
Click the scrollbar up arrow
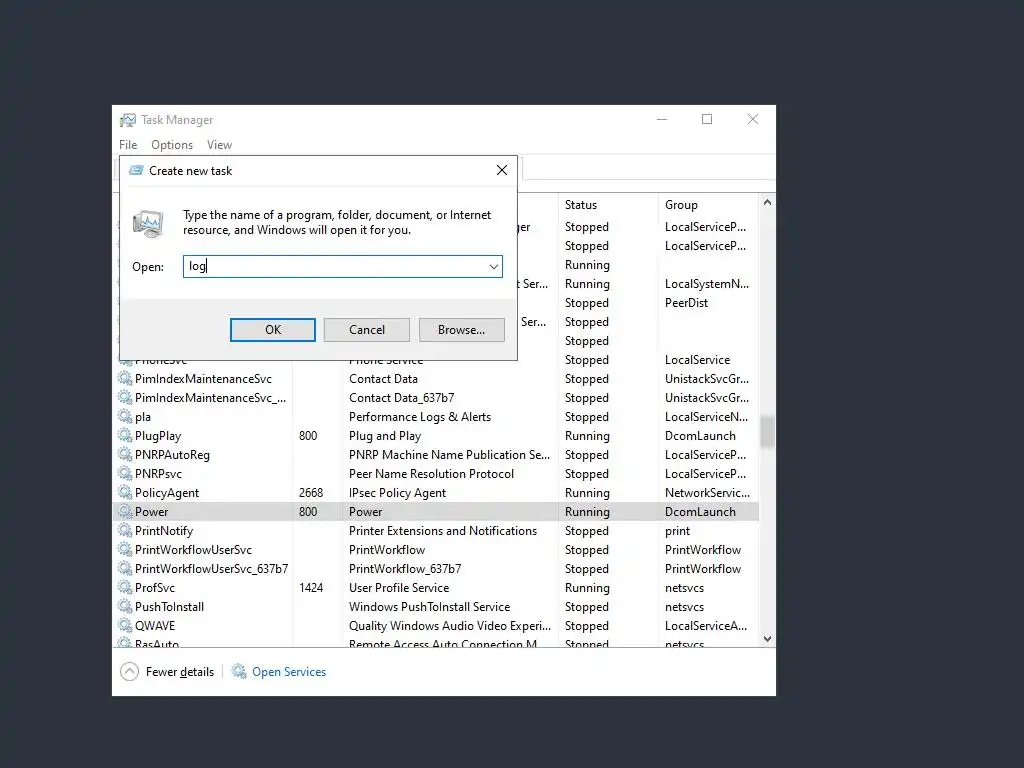point(767,202)
